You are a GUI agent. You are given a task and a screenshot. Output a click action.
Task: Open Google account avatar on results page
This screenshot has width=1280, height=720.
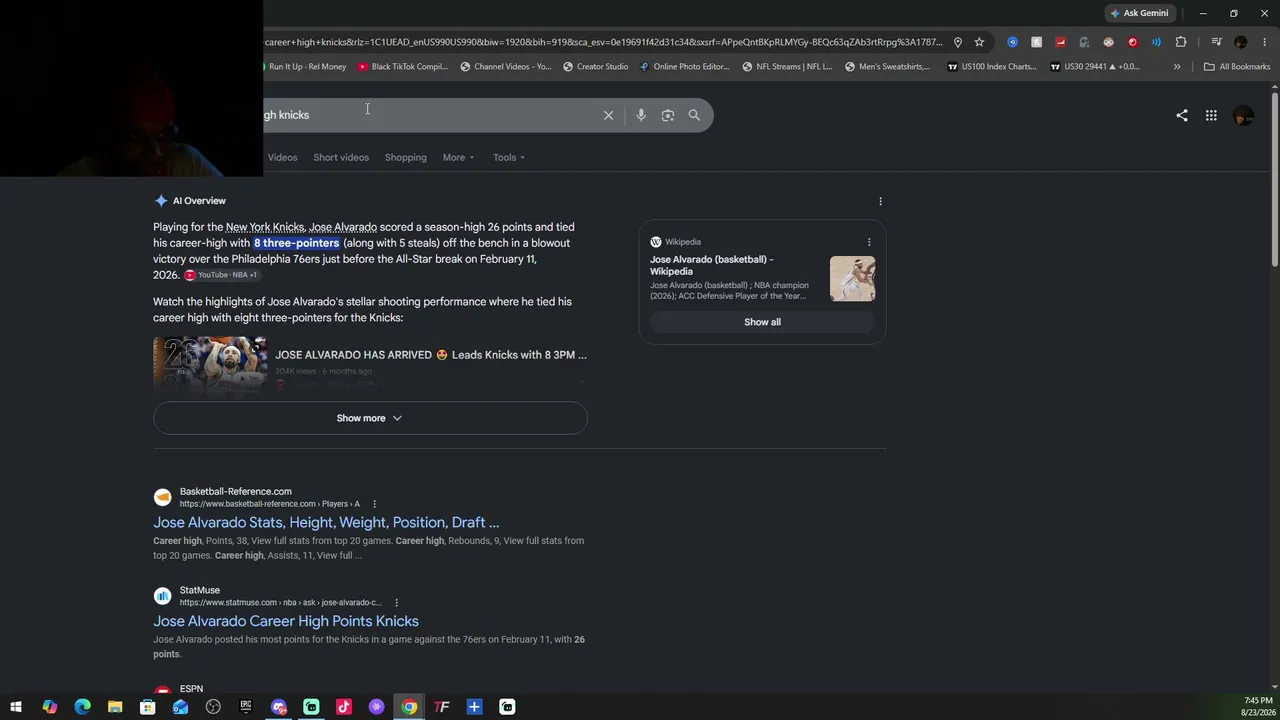pos(1243,116)
